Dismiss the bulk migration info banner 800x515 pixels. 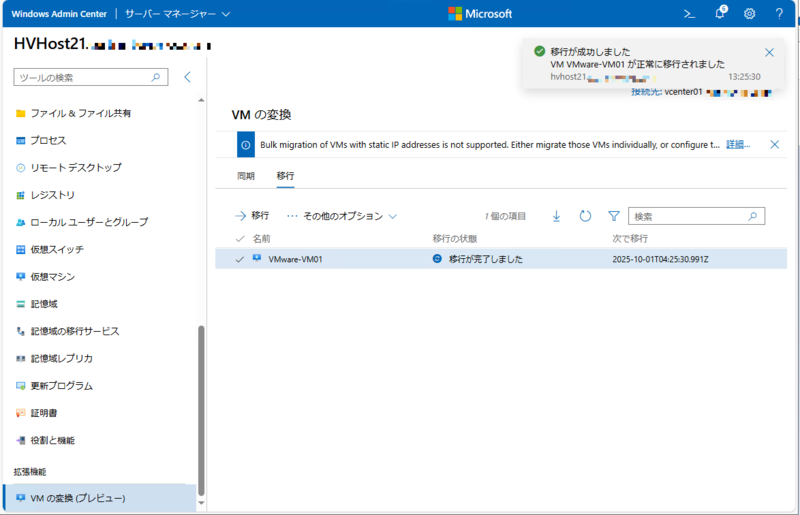pos(774,144)
